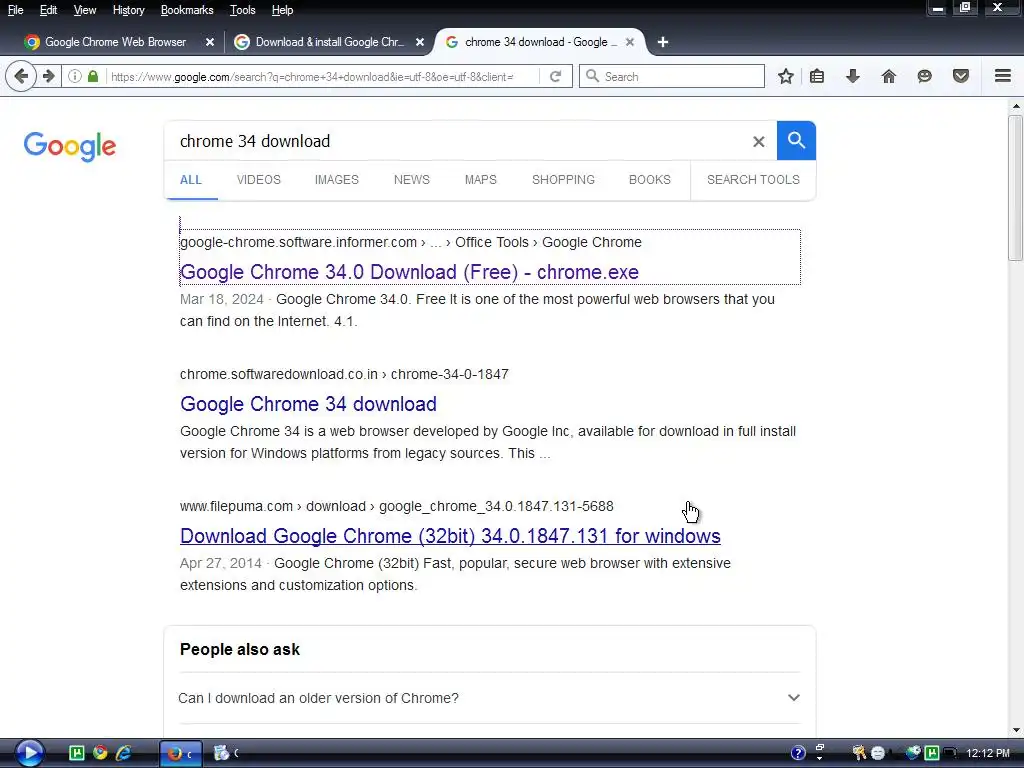The width and height of the screenshot is (1024, 768).
Task: Launch Internet Explorer from quick launch
Action: [123, 753]
